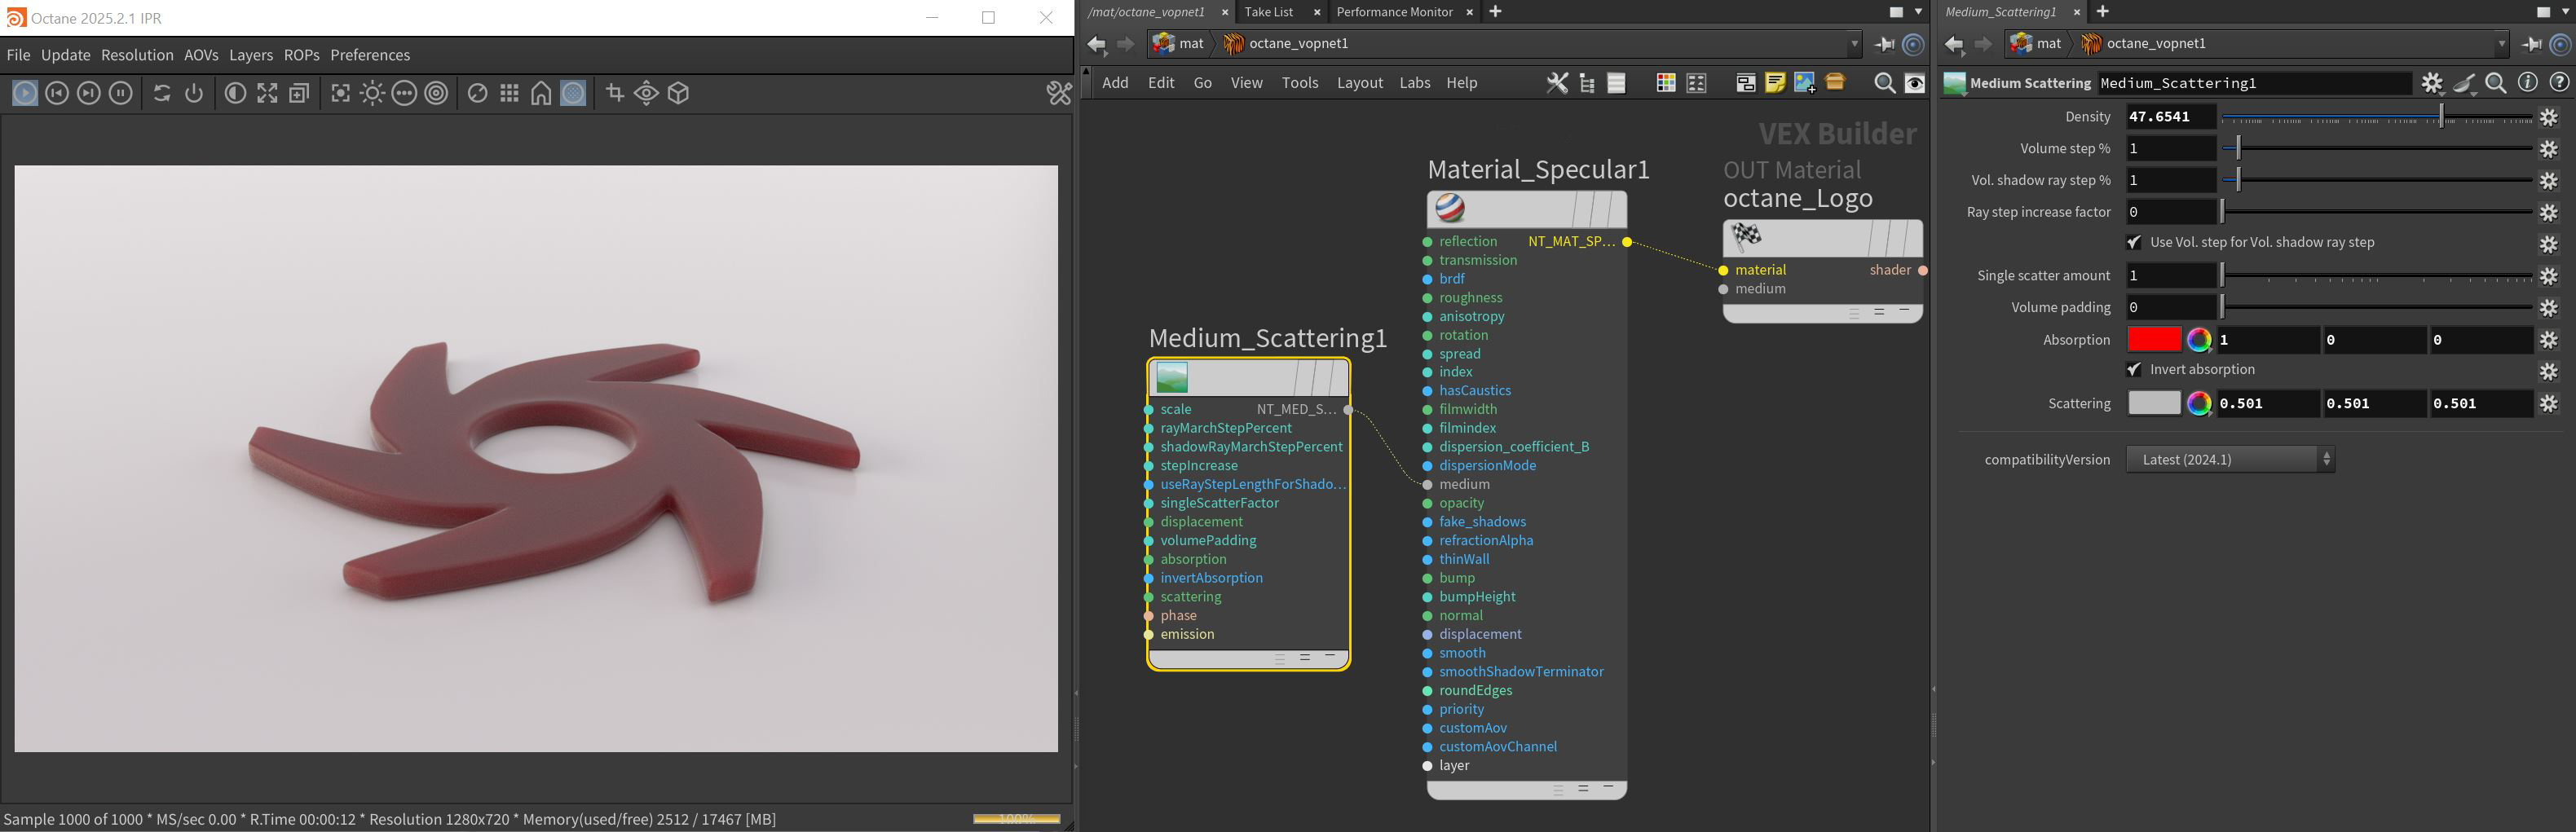Click the Density value input field

(2169, 116)
